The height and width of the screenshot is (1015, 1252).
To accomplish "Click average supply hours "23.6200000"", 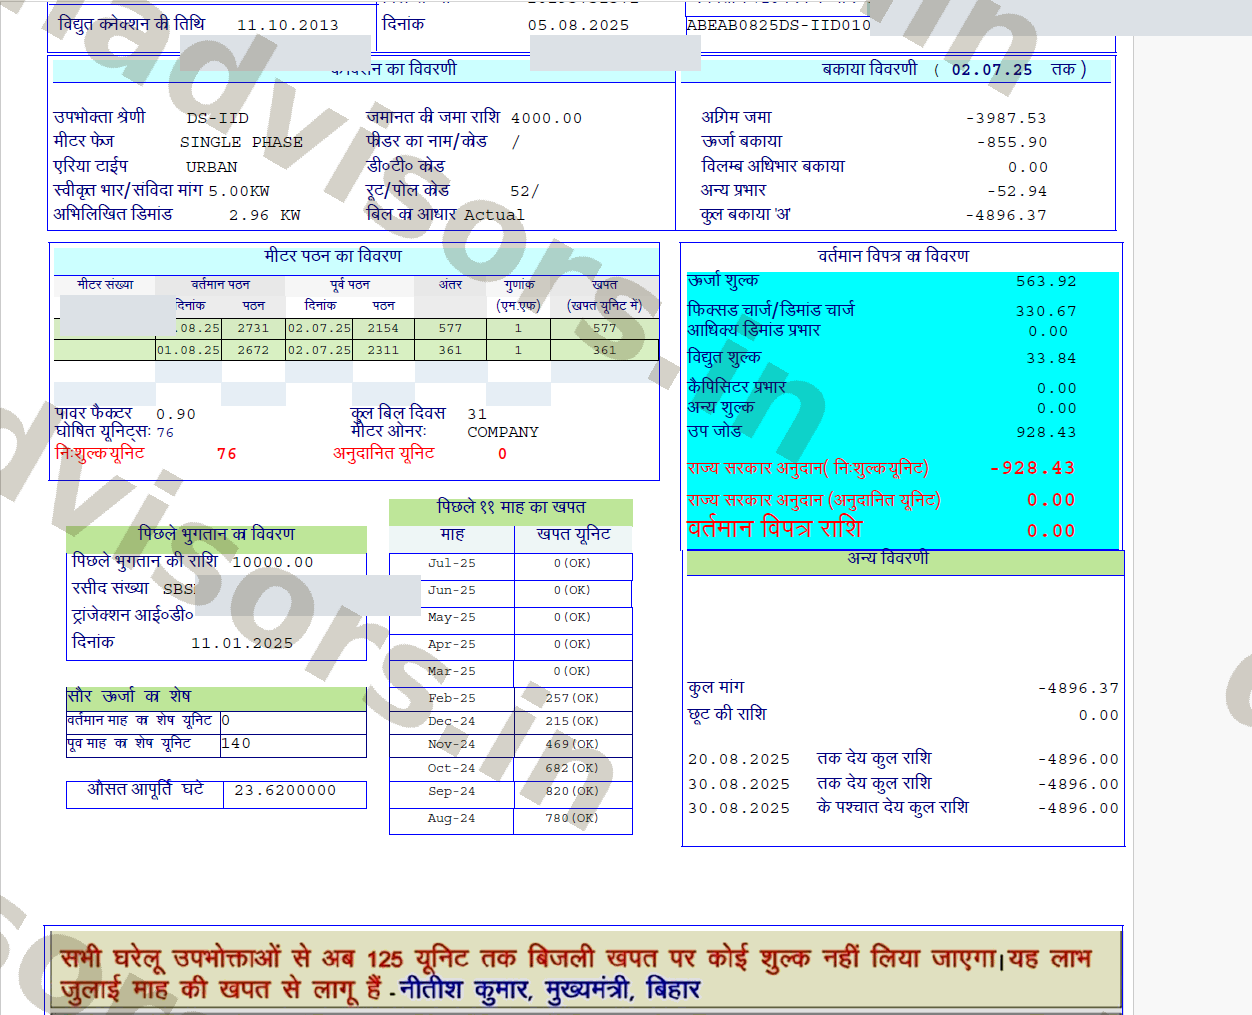I will (285, 791).
